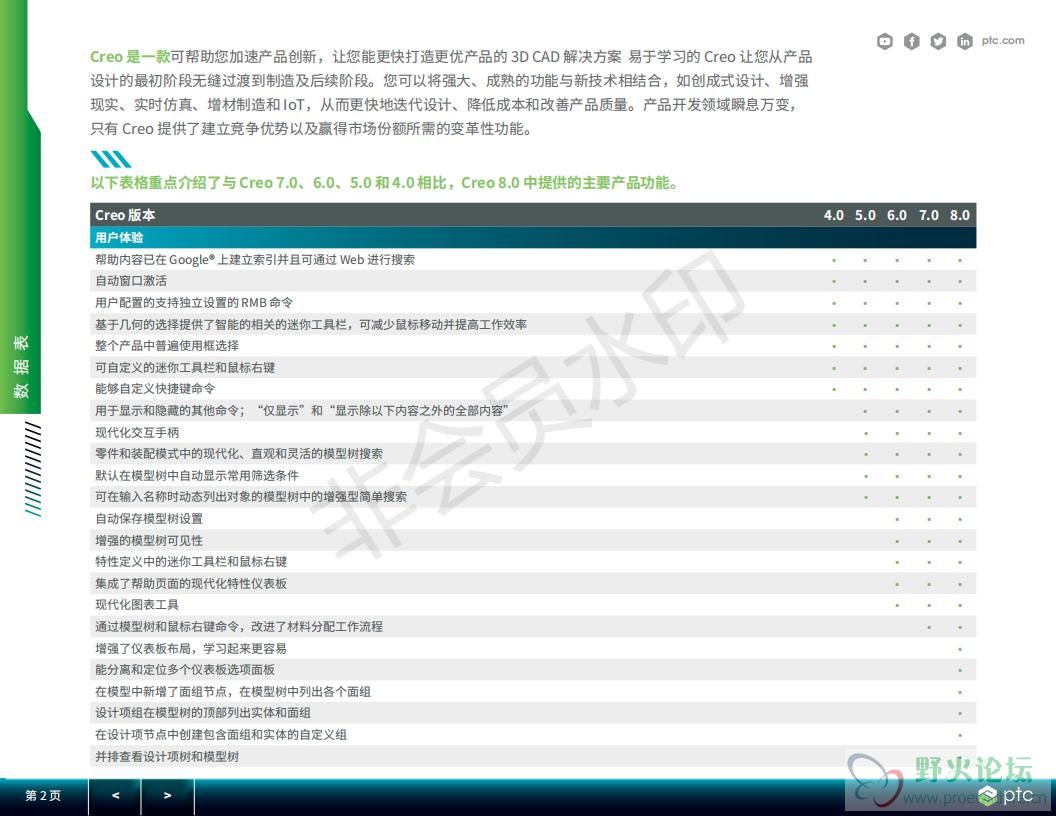1056x816 pixels.
Task: Click the row 能够自定义快捷键命令
Action: pyautogui.click(x=533, y=389)
